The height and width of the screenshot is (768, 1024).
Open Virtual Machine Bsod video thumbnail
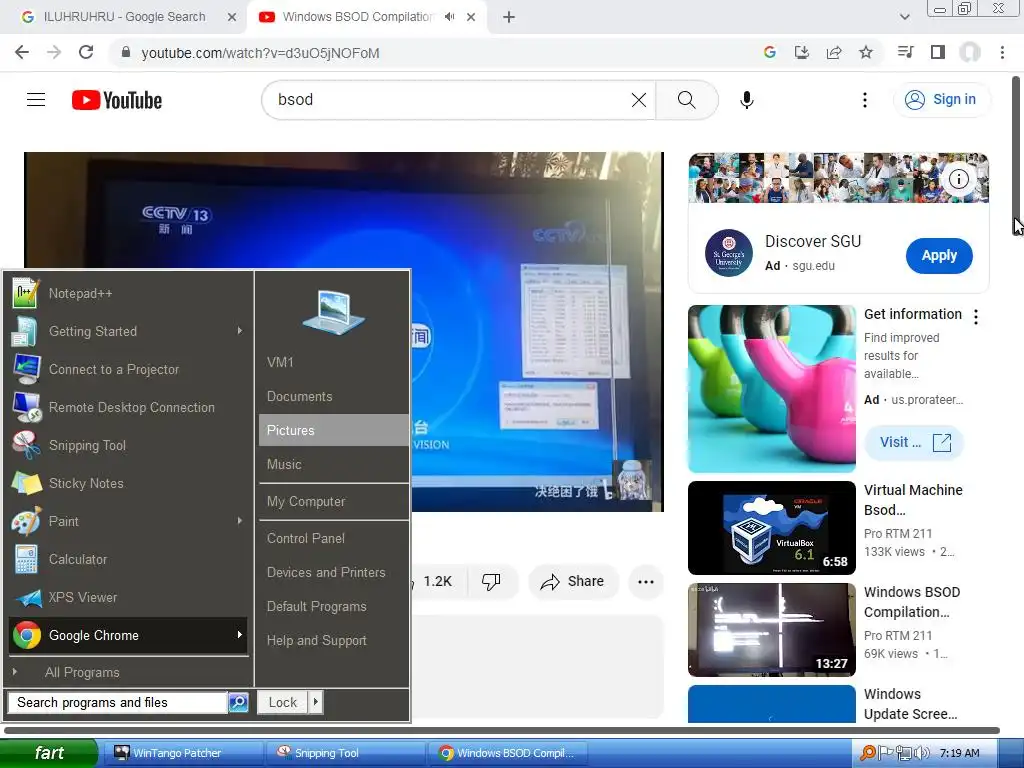pos(771,528)
